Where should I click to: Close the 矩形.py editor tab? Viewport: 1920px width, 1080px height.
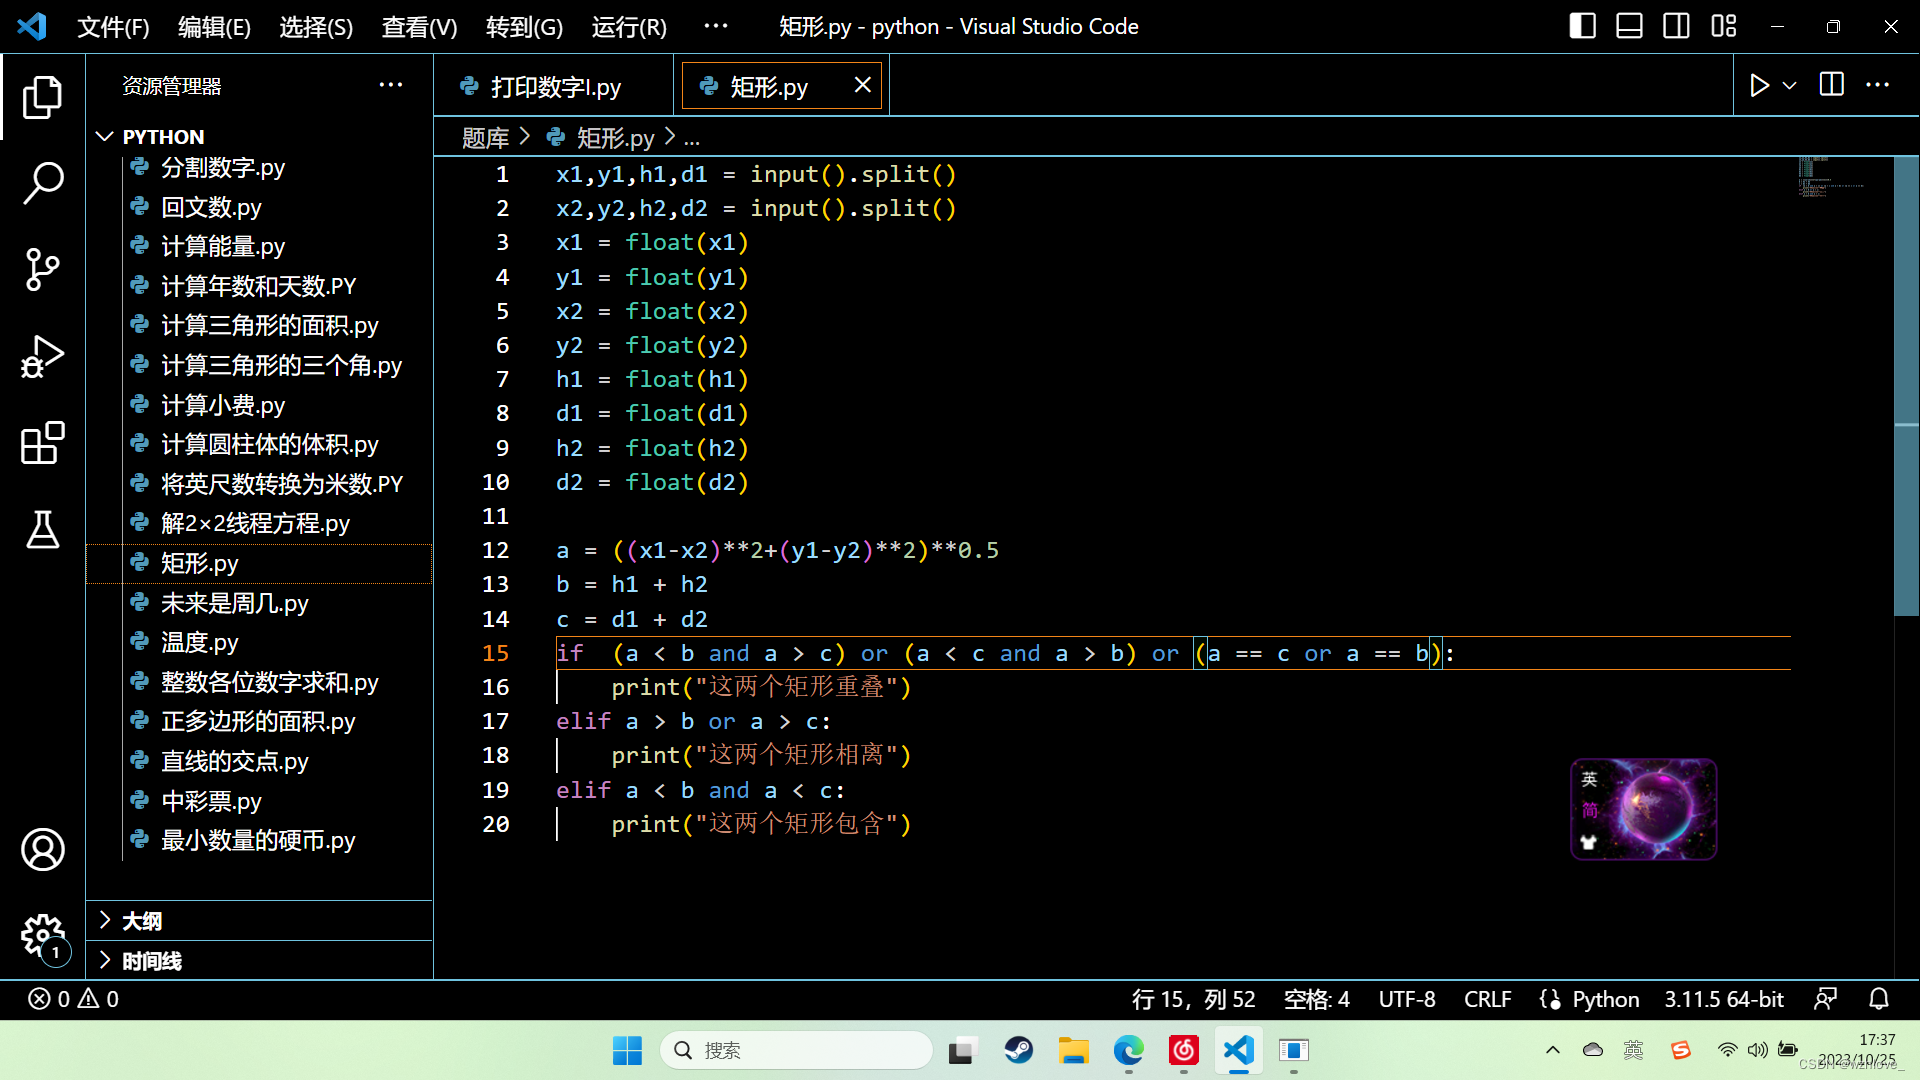[x=862, y=86]
